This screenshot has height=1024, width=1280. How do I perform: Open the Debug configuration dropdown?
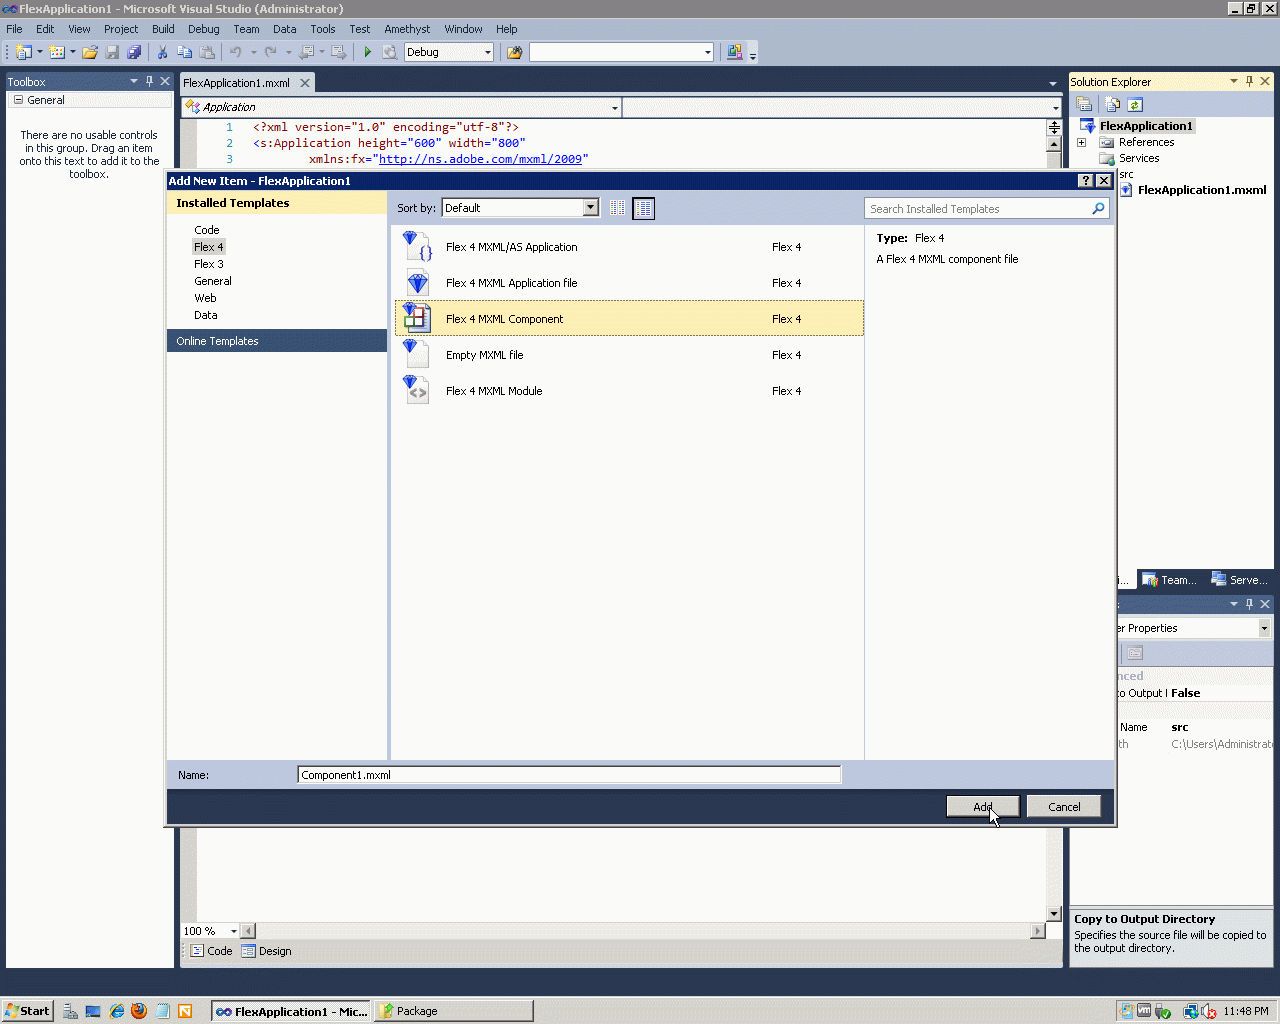(x=488, y=52)
